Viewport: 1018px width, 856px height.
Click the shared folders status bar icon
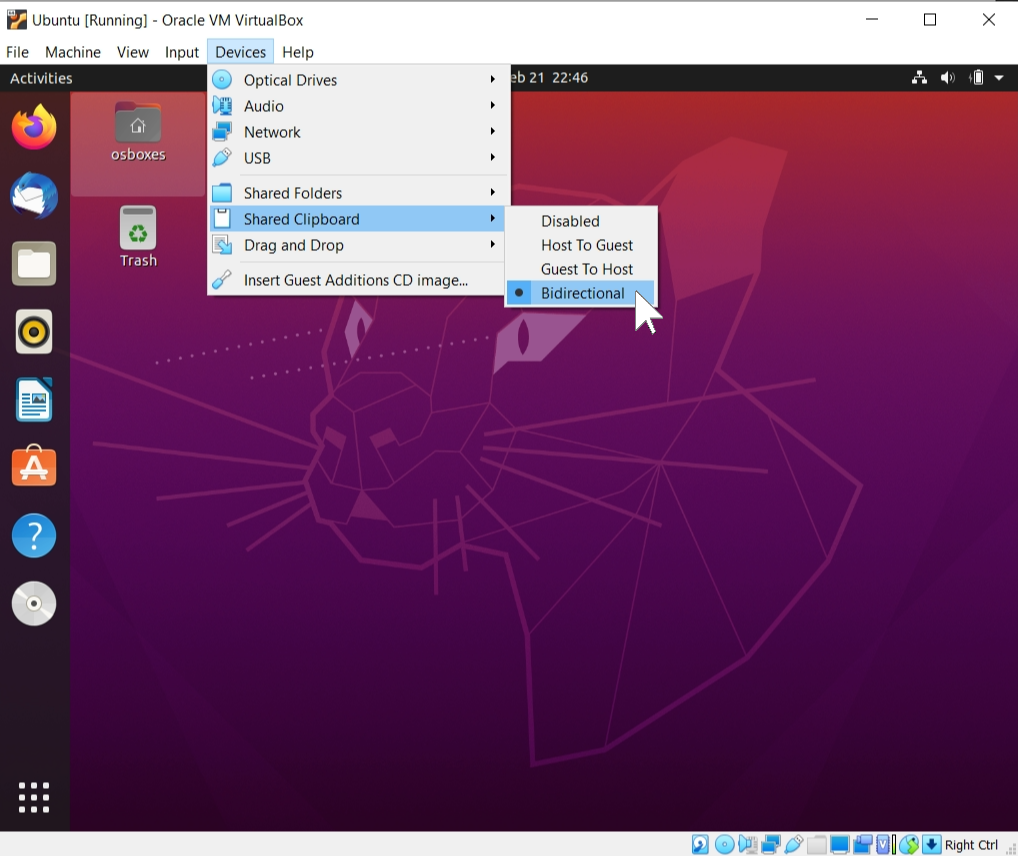click(817, 844)
